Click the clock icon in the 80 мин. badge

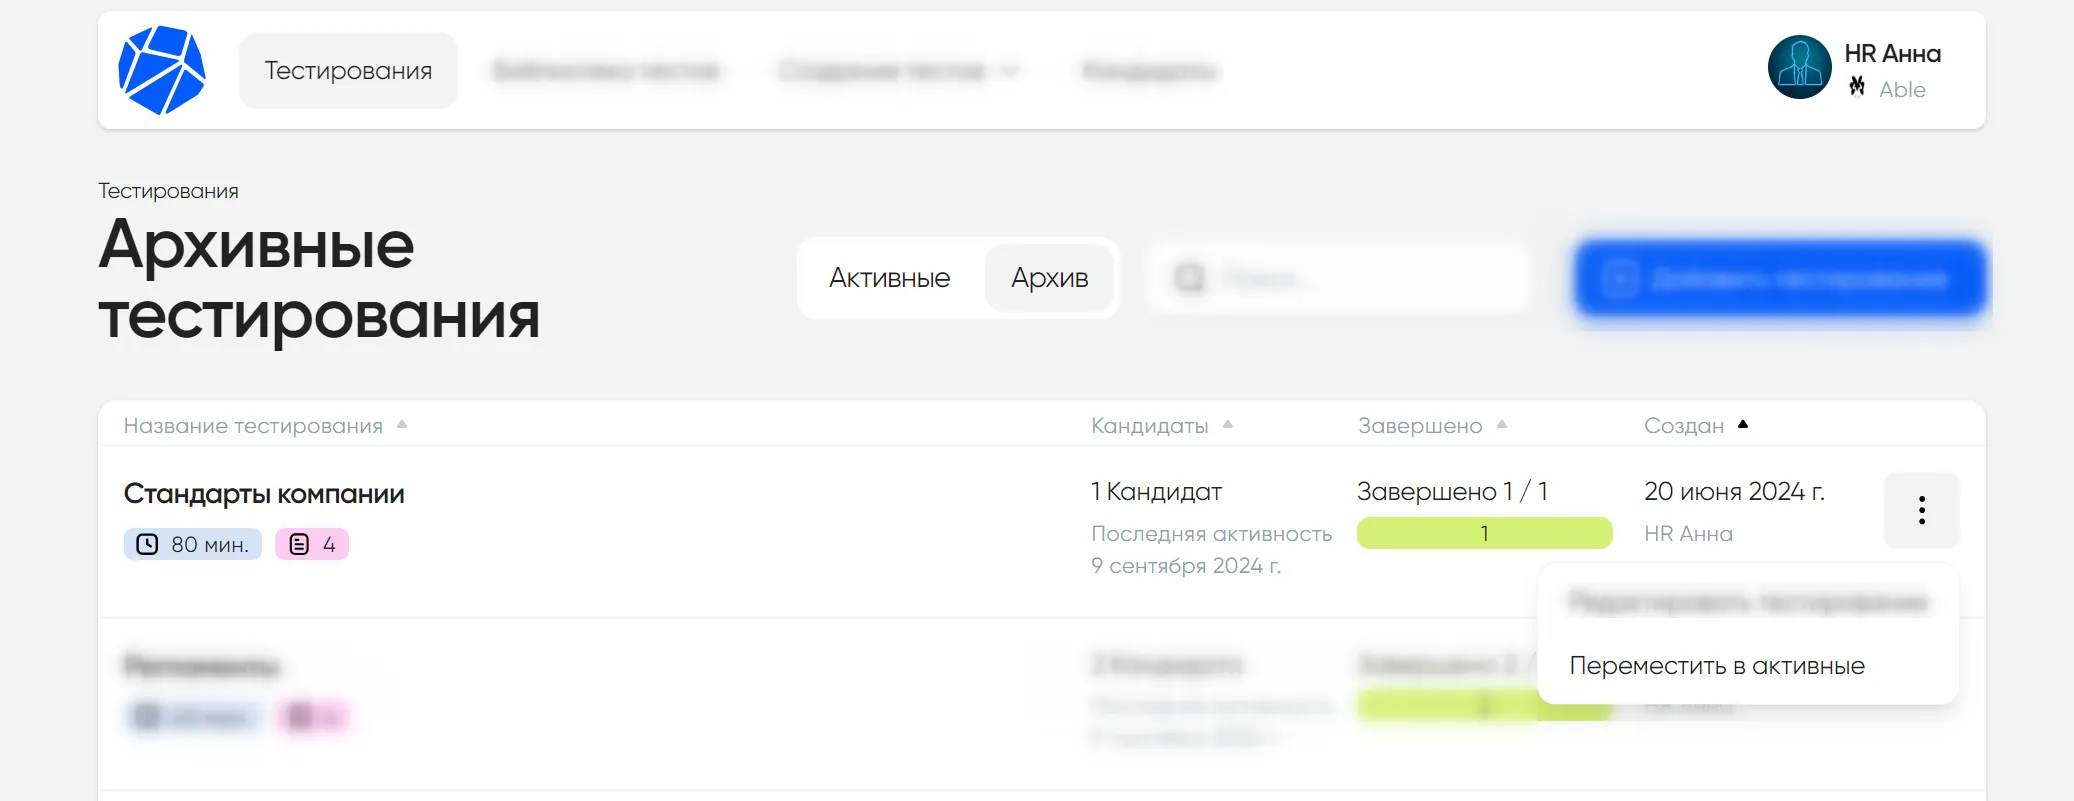[146, 544]
